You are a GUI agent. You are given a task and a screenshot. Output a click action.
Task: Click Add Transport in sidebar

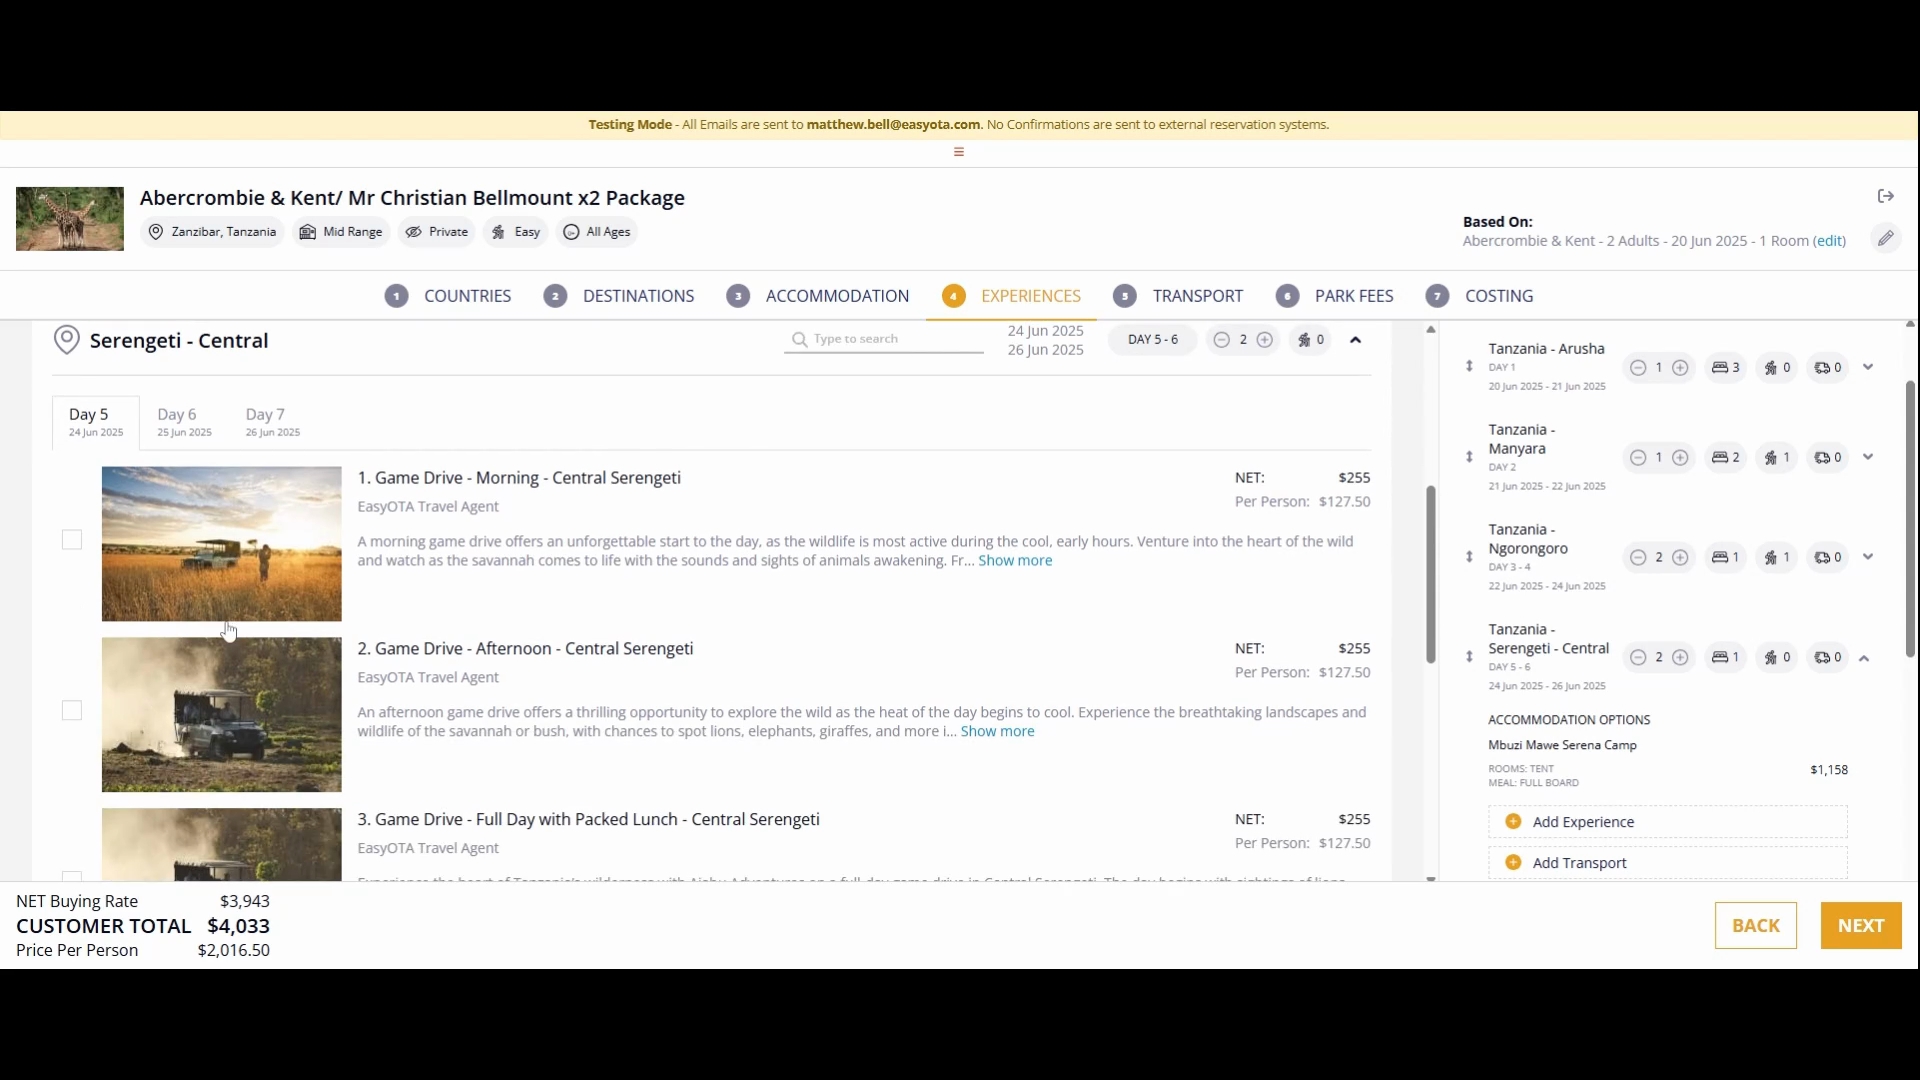[1667, 863]
